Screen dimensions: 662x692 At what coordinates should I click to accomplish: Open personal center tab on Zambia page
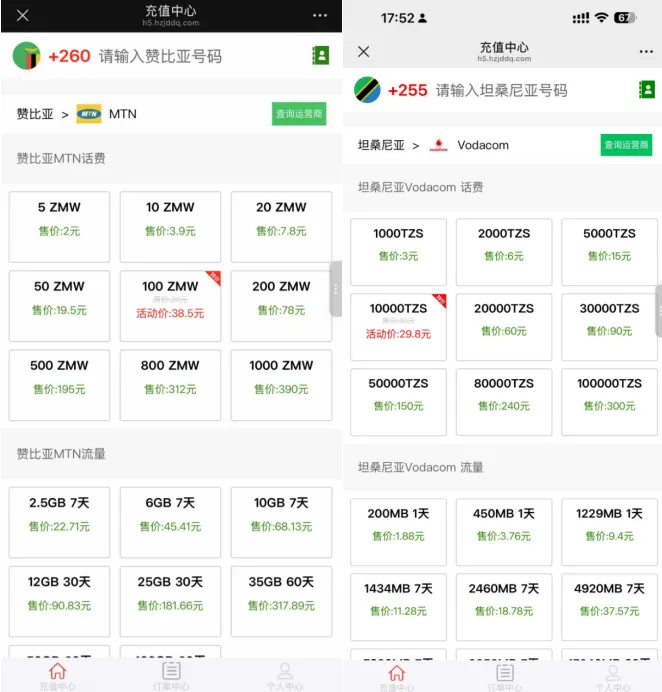[285, 676]
